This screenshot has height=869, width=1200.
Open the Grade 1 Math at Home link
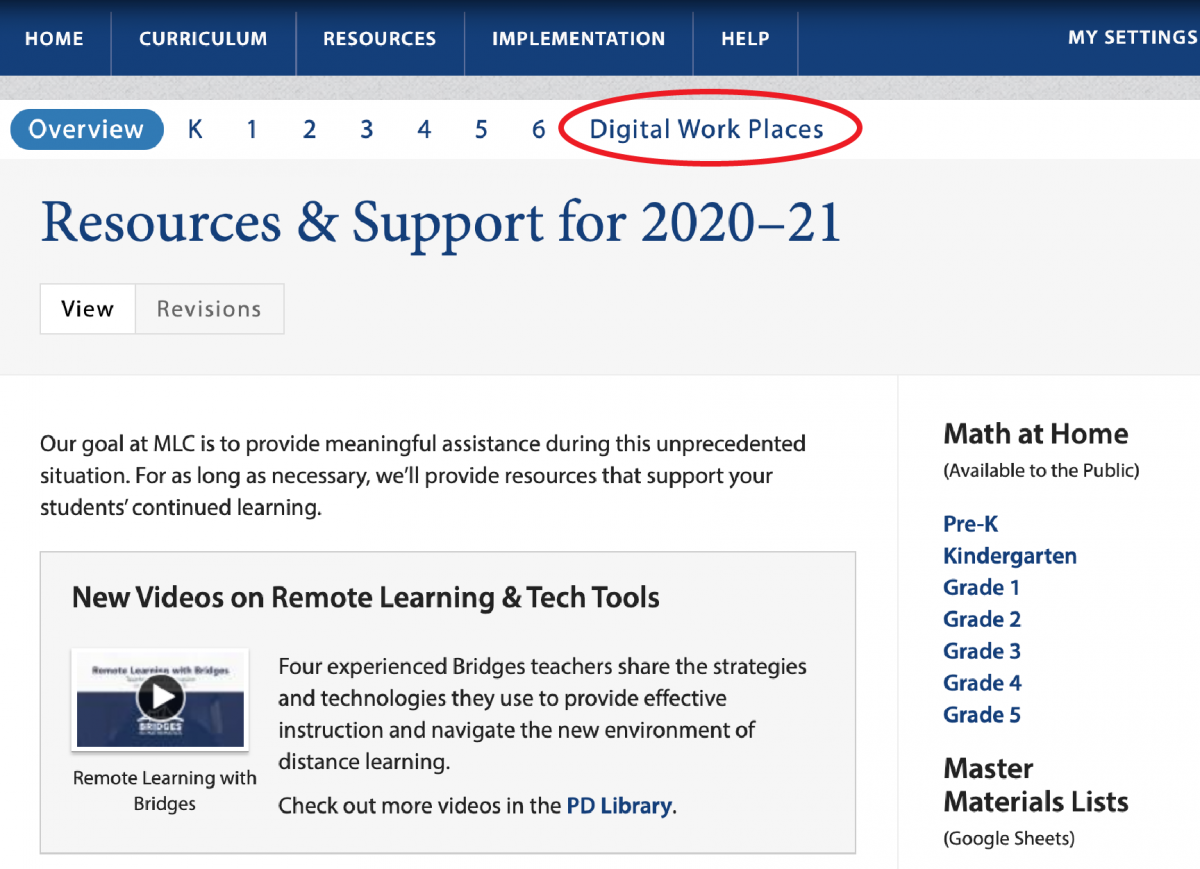point(982,587)
